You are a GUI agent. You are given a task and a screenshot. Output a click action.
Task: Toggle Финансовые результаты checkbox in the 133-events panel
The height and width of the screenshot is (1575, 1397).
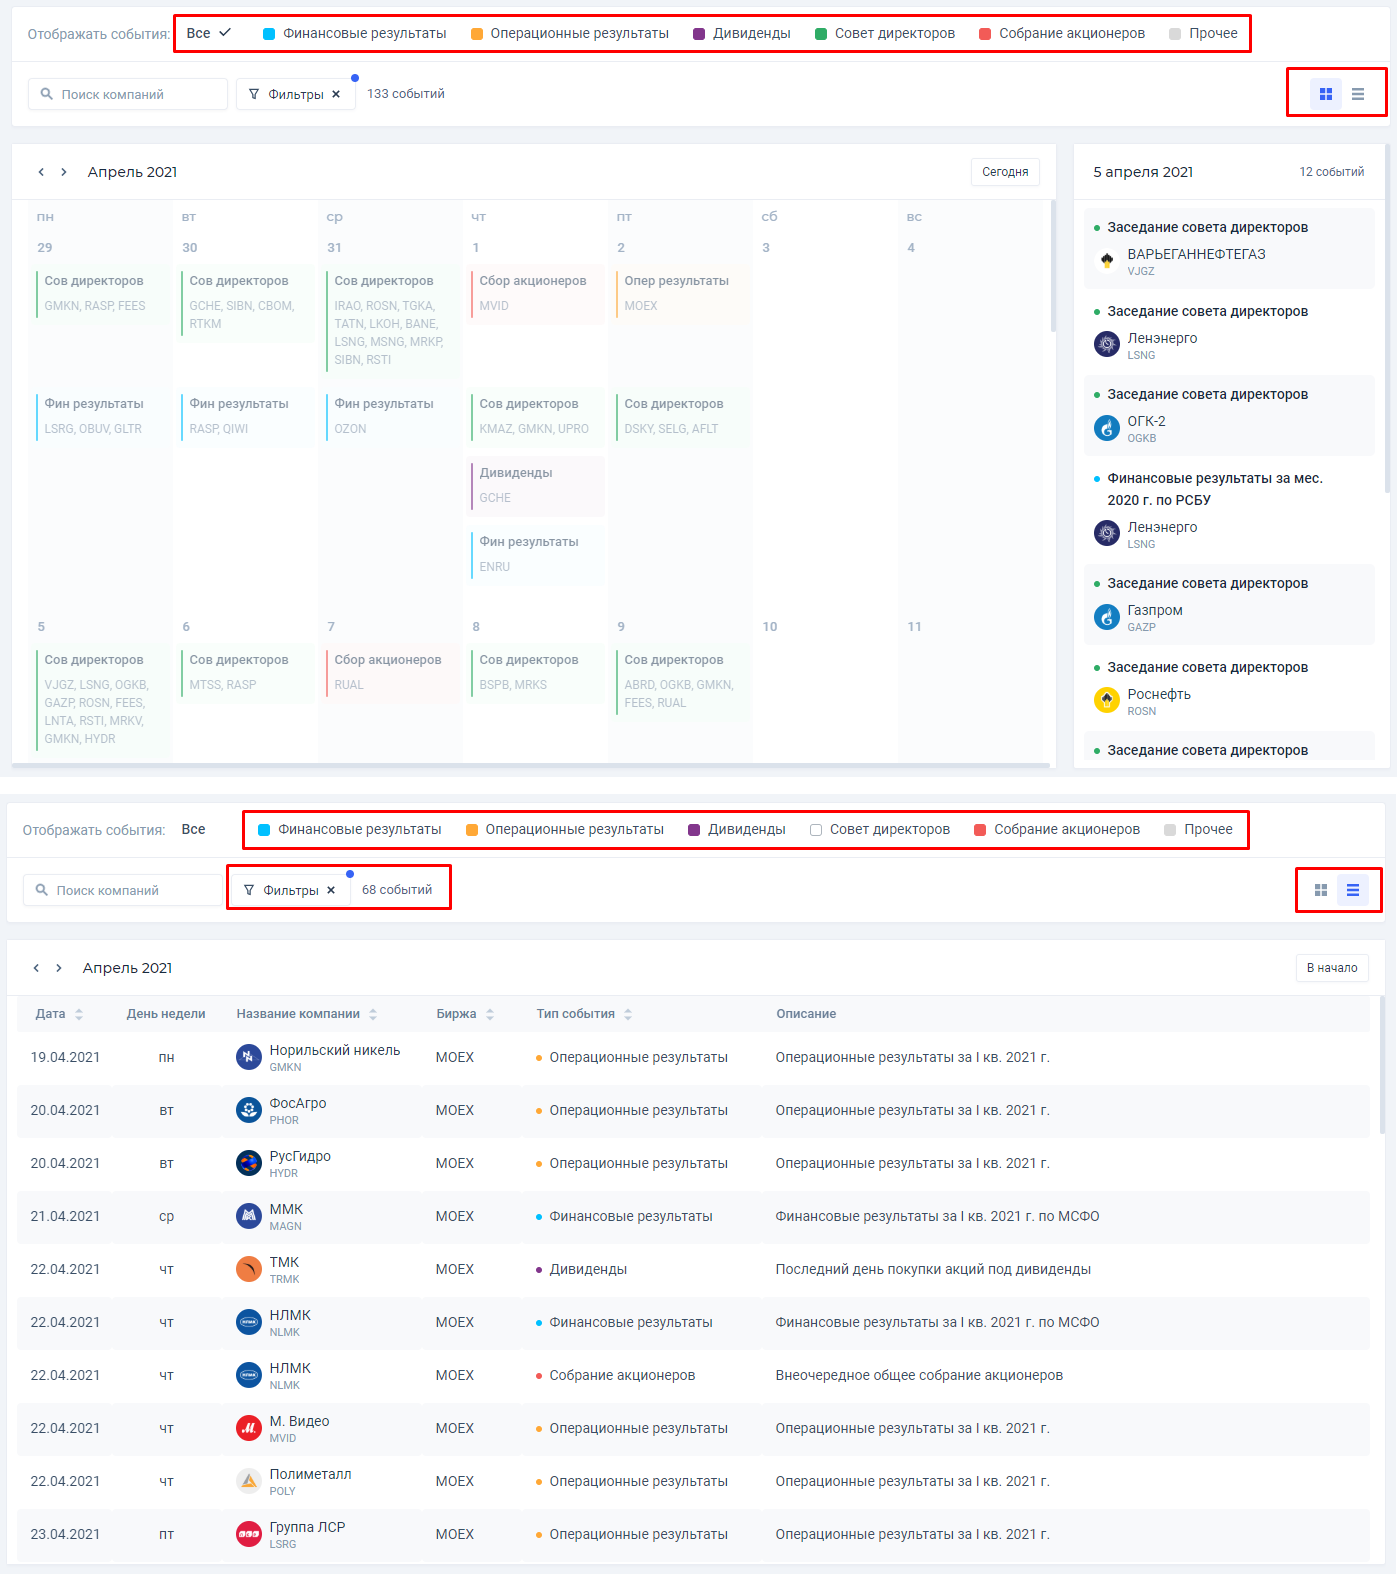click(269, 34)
